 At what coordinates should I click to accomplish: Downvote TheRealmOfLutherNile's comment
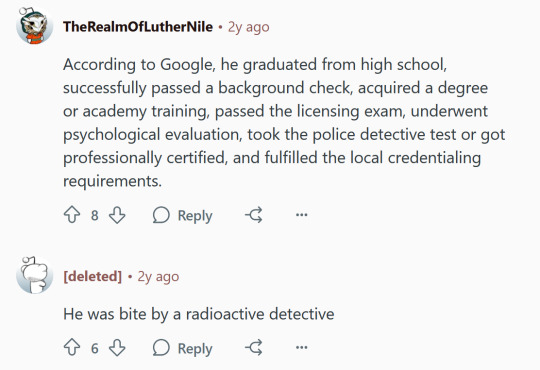(117, 215)
